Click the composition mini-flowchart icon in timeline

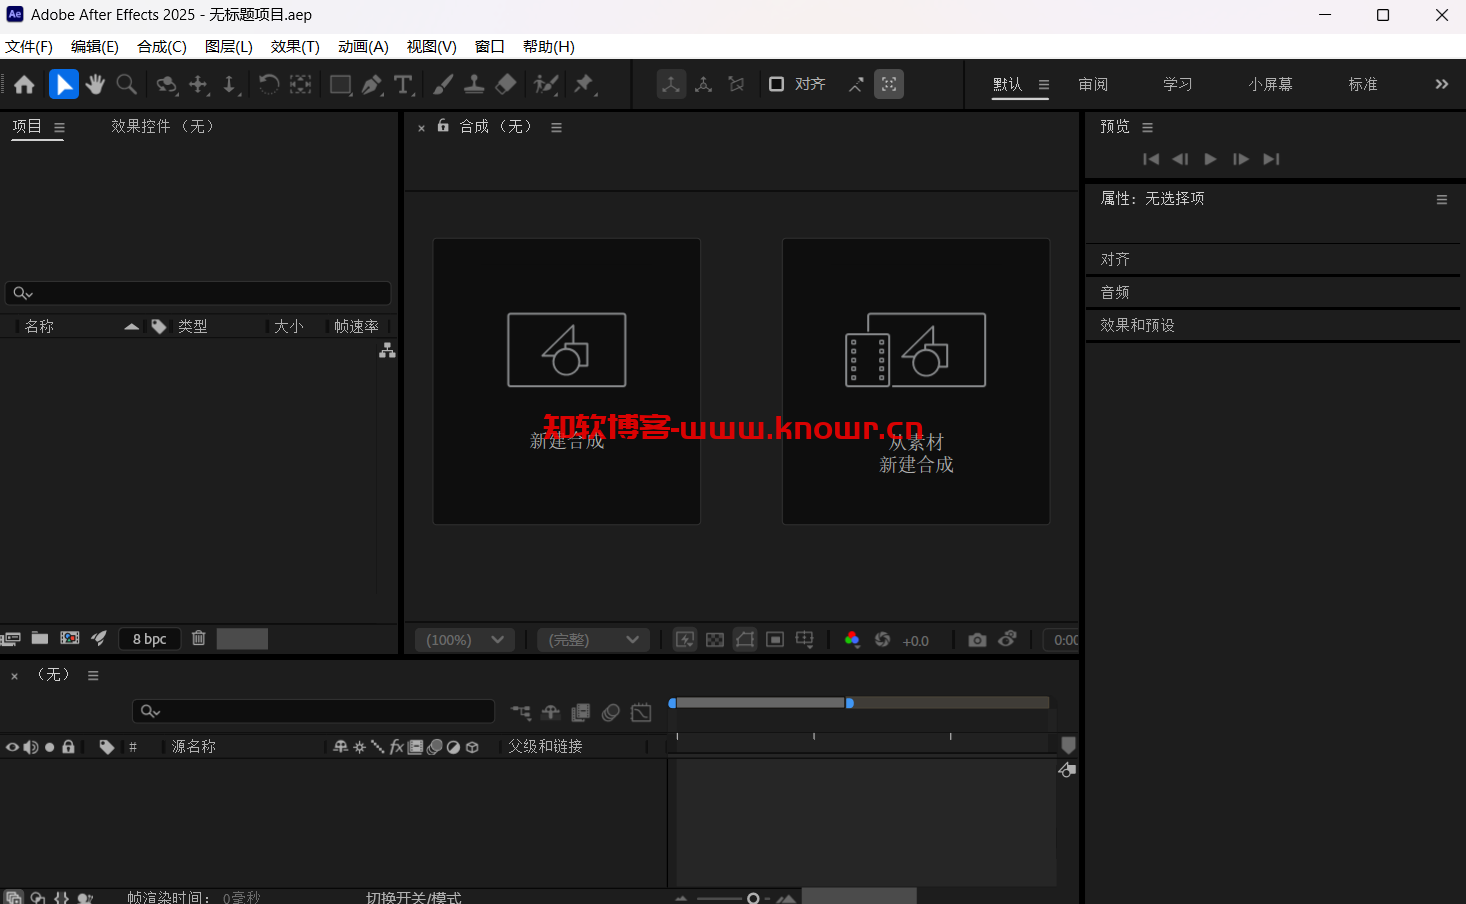521,712
